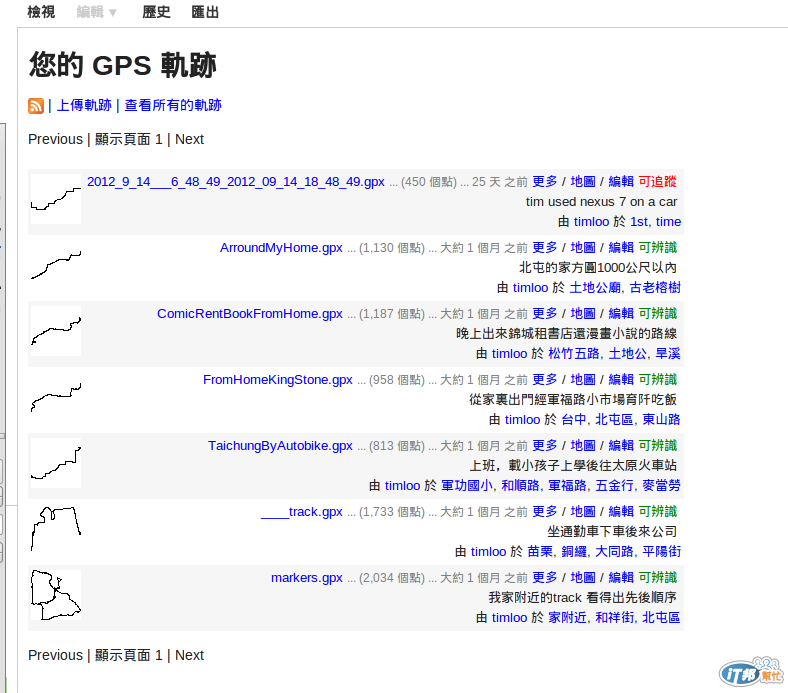This screenshot has height=693, width=788.
Task: Click 編輯 for ComicRentBookFromHome.gpx
Action: (x=621, y=314)
